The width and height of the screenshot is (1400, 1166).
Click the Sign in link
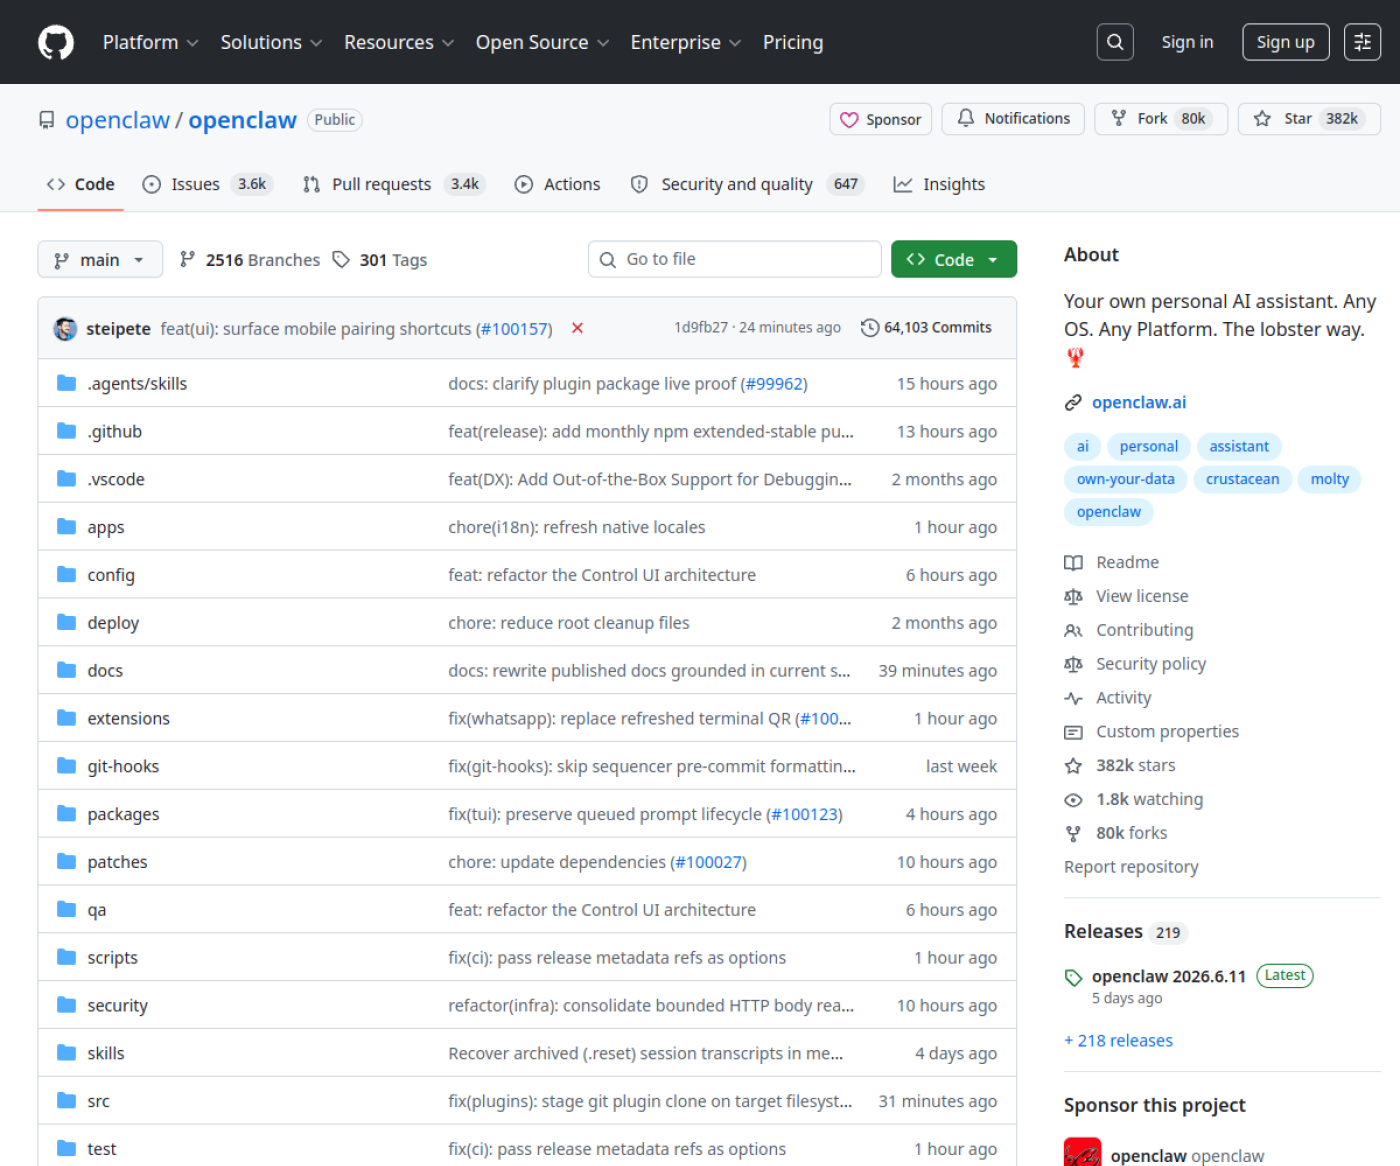coord(1187,42)
